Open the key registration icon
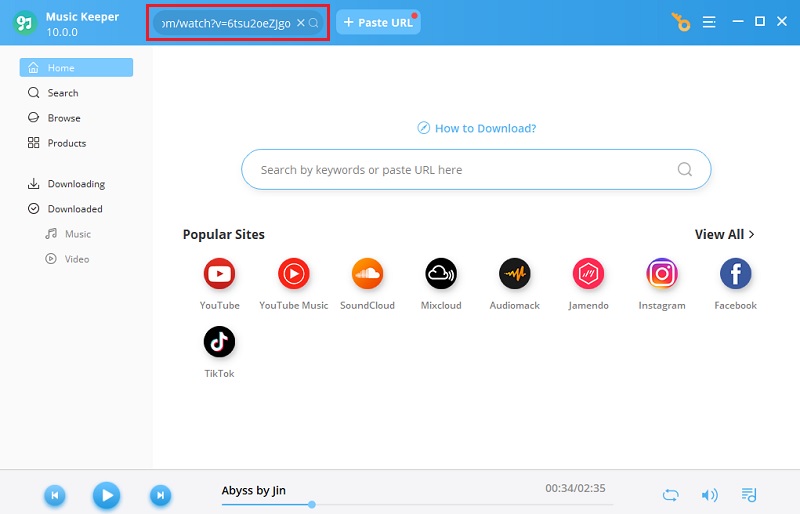The width and height of the screenshot is (800, 514). tap(681, 22)
